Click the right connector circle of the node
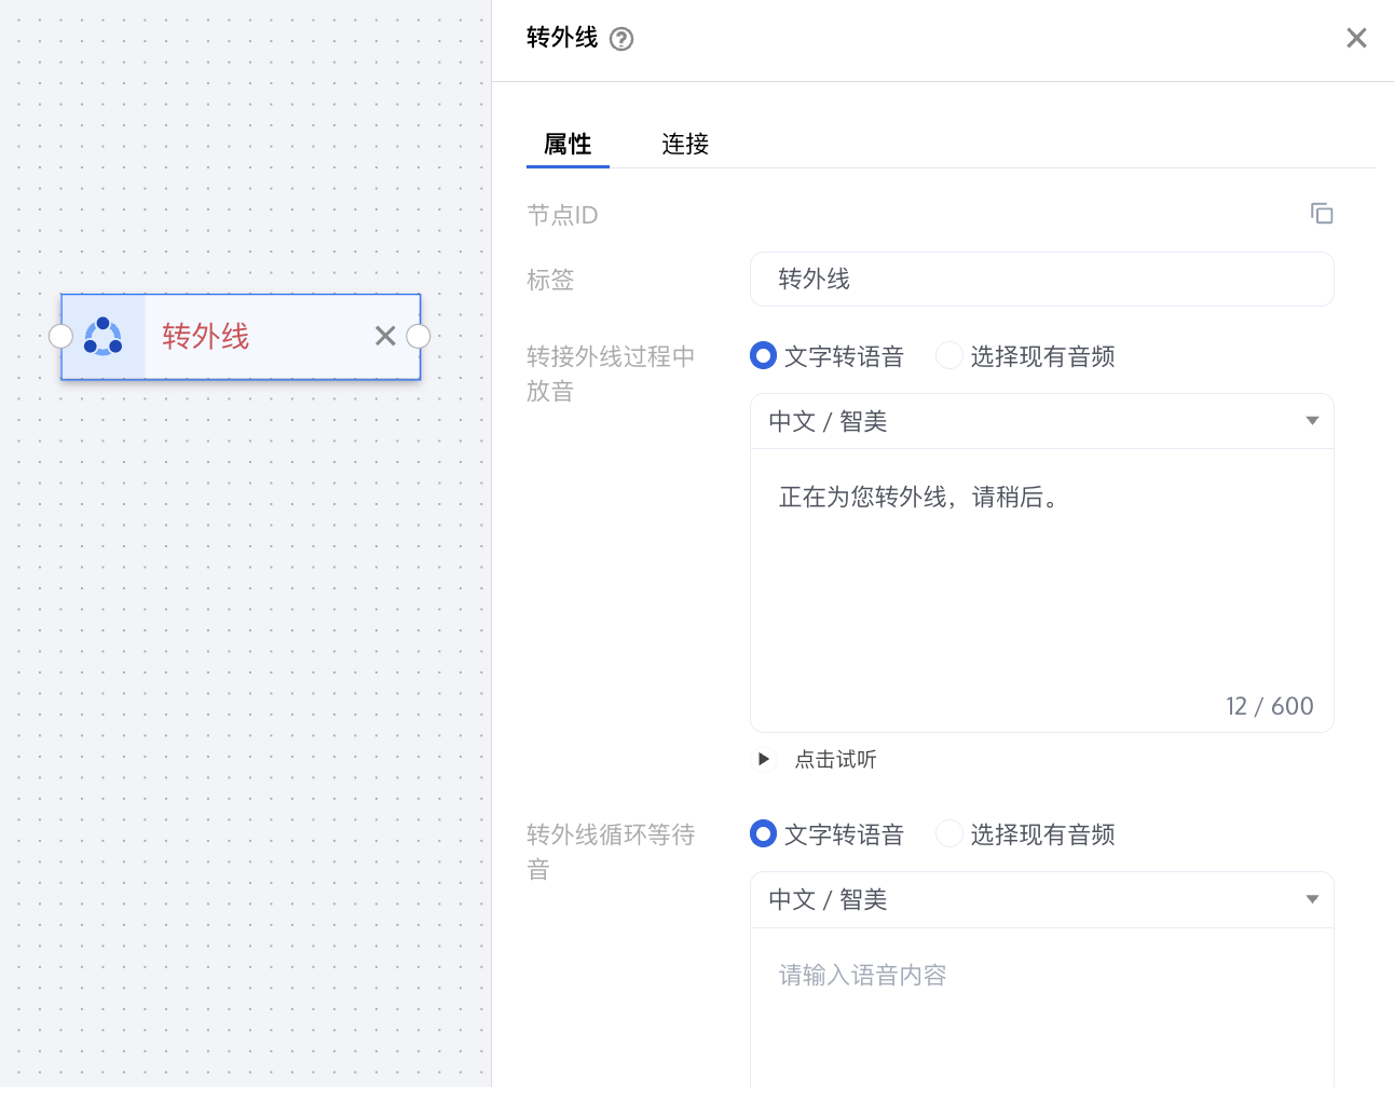 [x=419, y=337]
